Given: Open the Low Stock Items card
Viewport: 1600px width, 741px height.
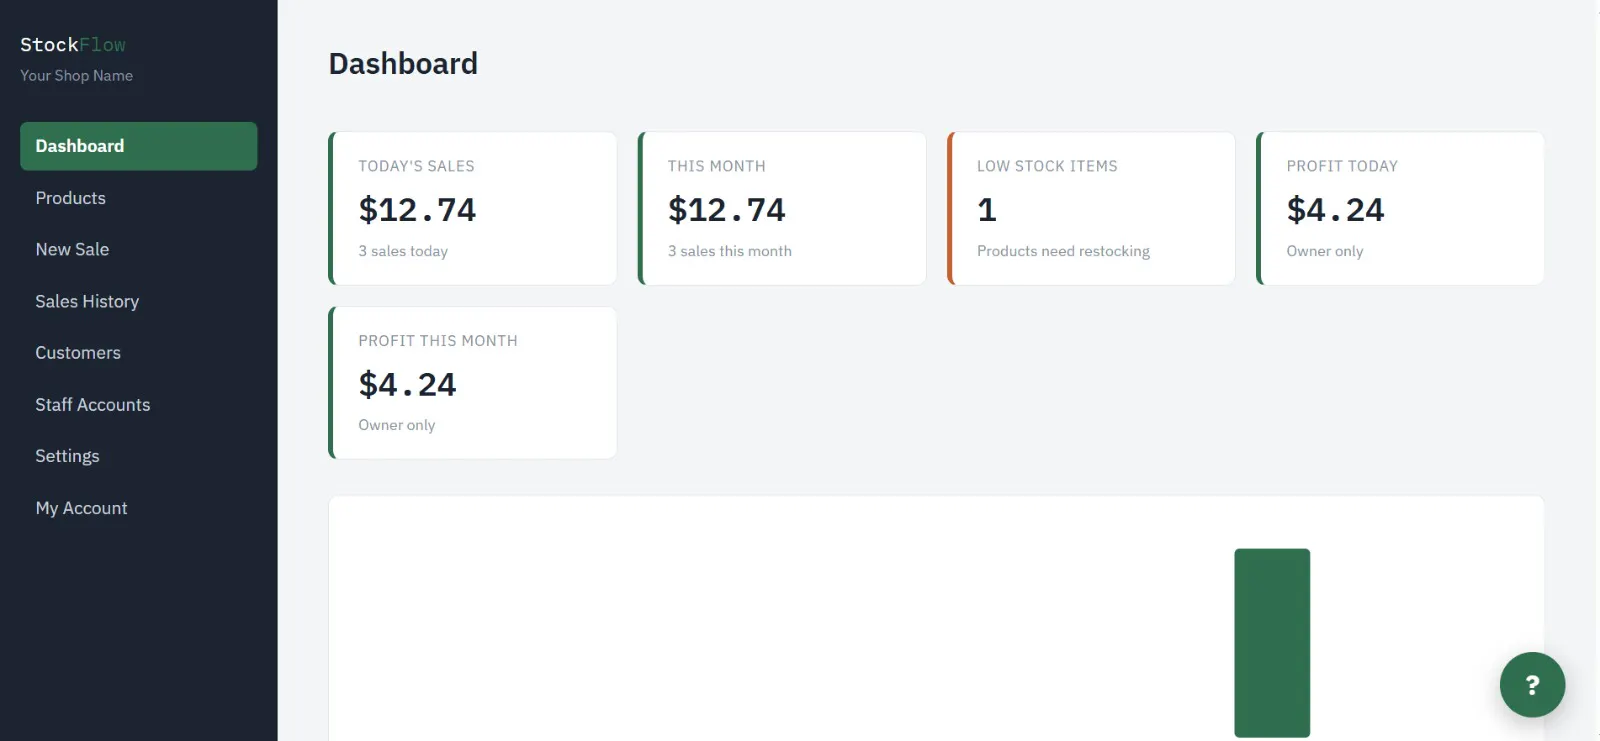Looking at the screenshot, I should coord(1091,208).
